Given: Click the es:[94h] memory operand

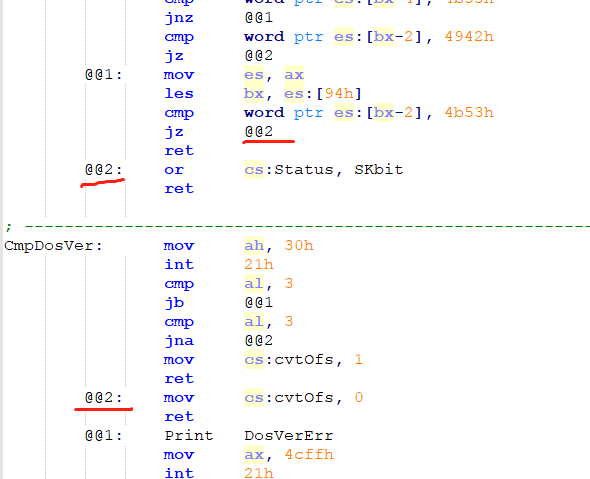Looking at the screenshot, I should tap(323, 94).
